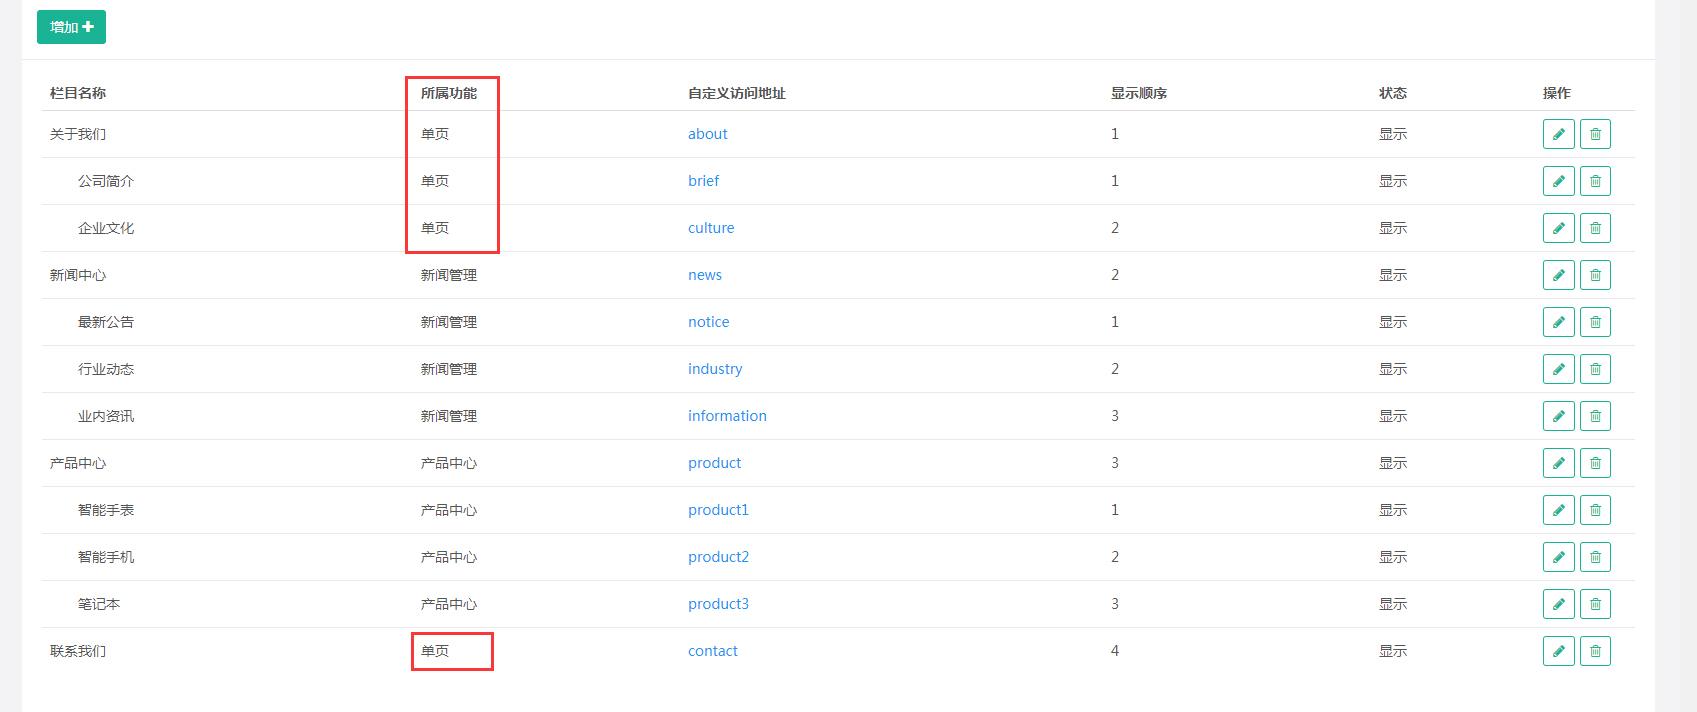The width and height of the screenshot is (1697, 712).
Task: Delete the 企业文化 column entry
Action: coord(1595,228)
